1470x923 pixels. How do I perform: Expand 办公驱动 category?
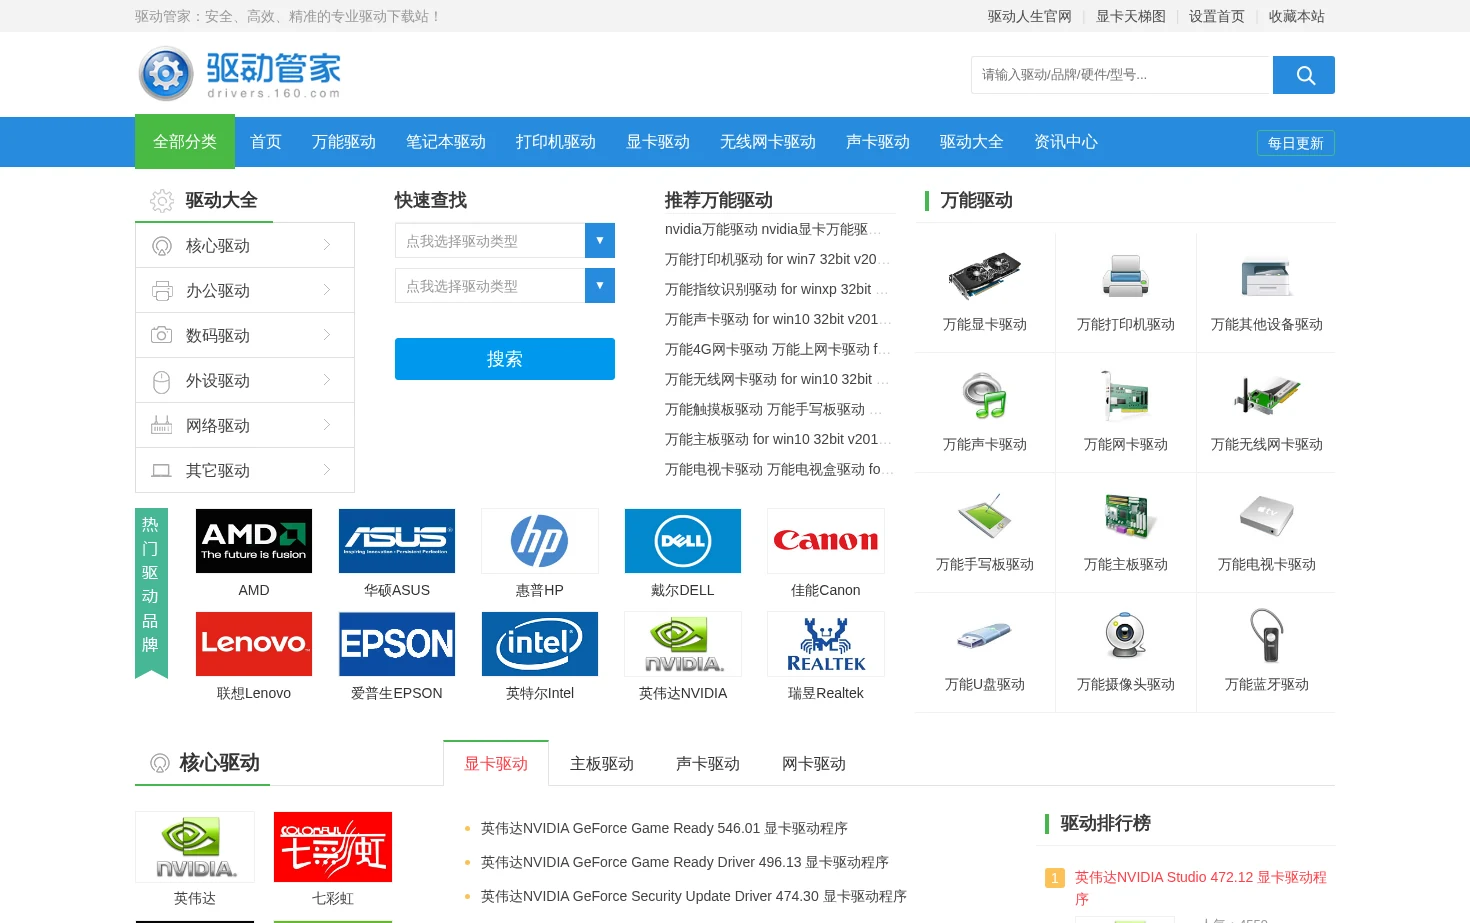[245, 290]
